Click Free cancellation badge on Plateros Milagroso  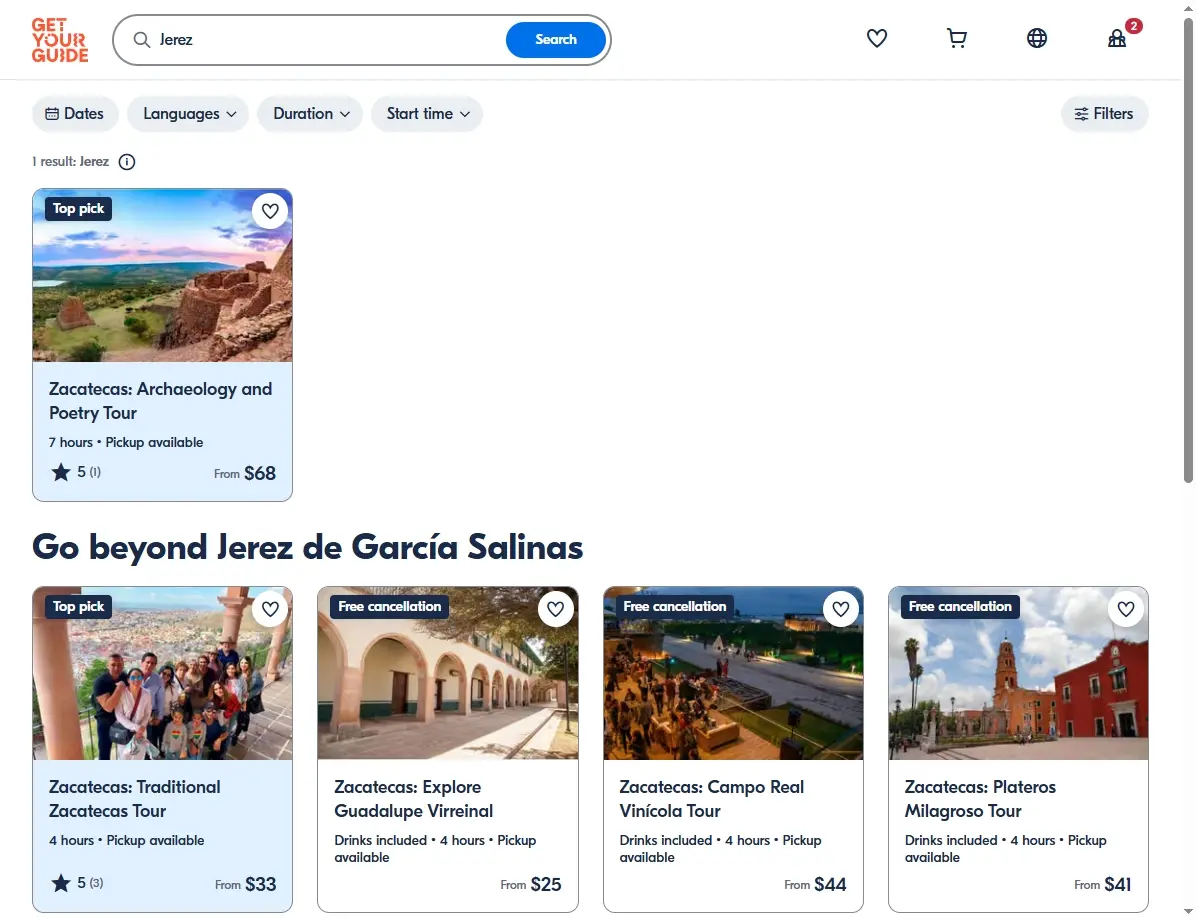(x=960, y=607)
